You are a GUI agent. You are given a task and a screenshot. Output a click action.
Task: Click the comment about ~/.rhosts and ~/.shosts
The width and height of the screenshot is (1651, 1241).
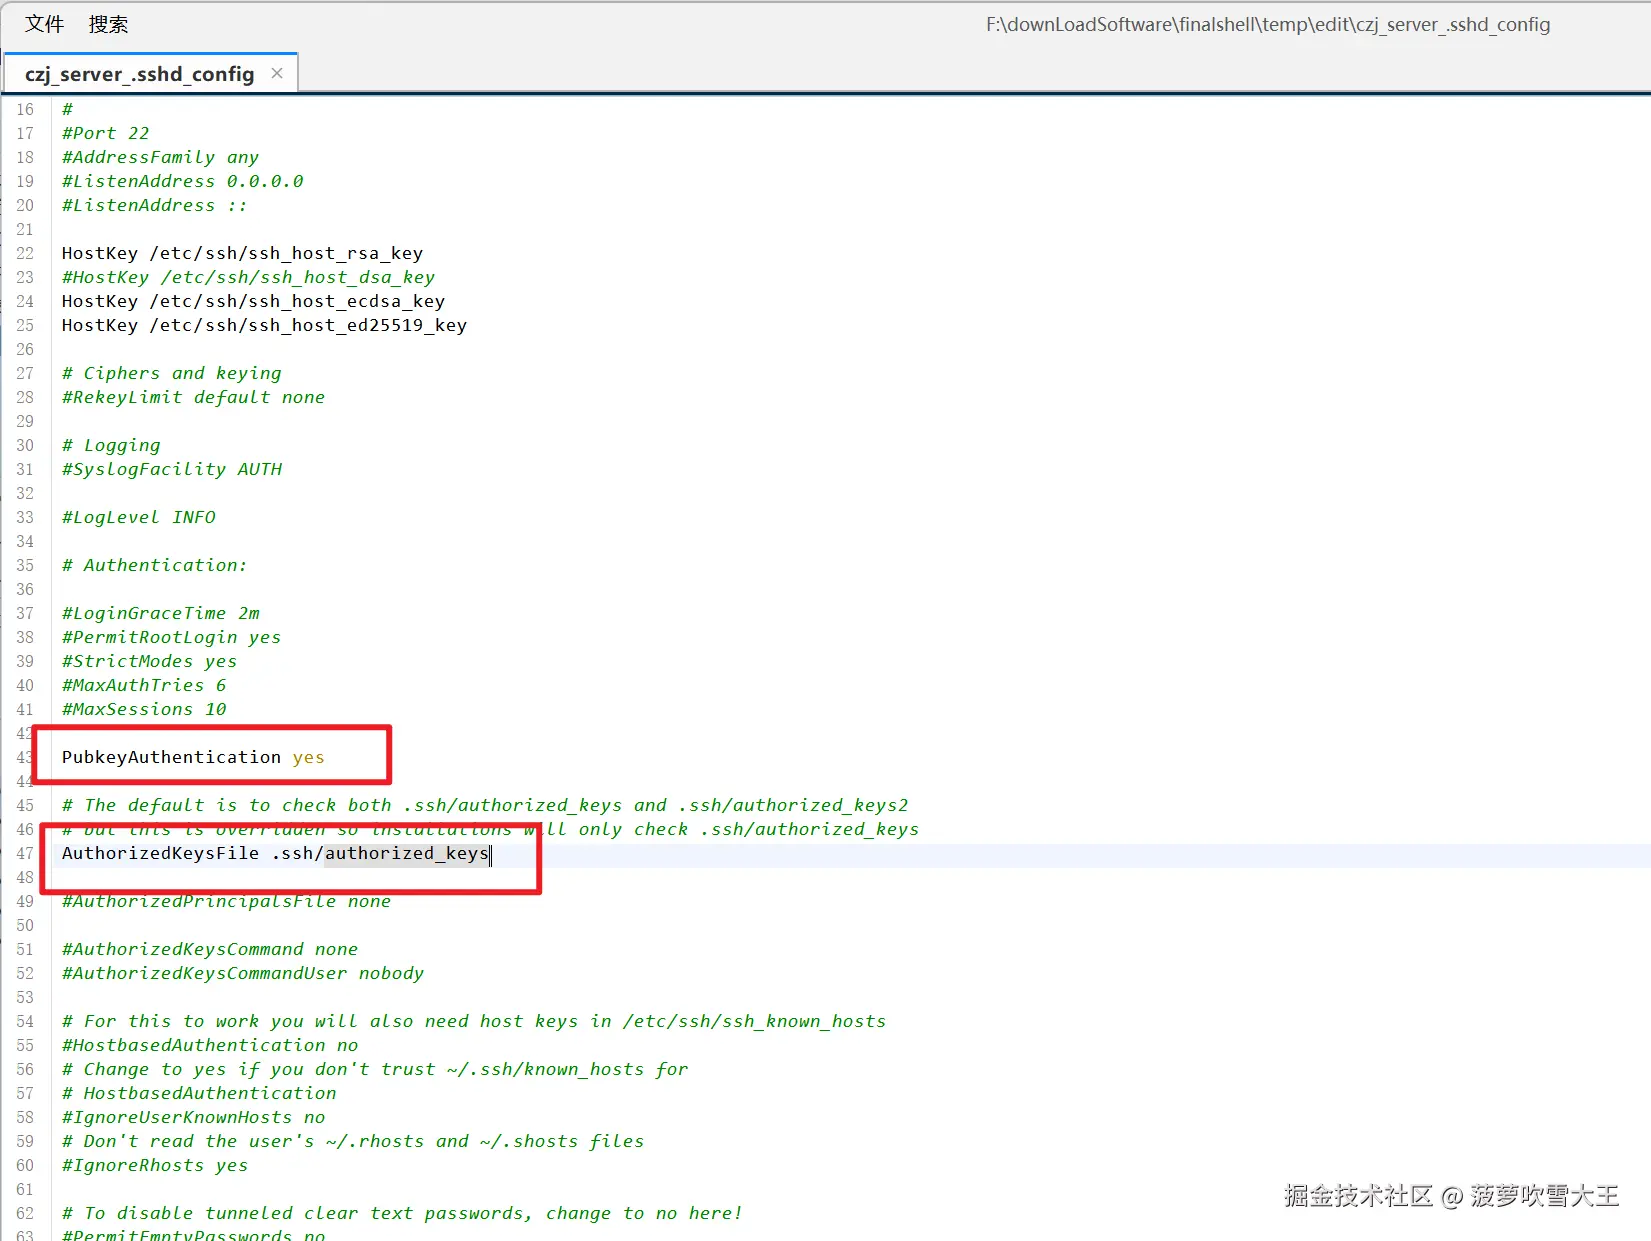353,1141
